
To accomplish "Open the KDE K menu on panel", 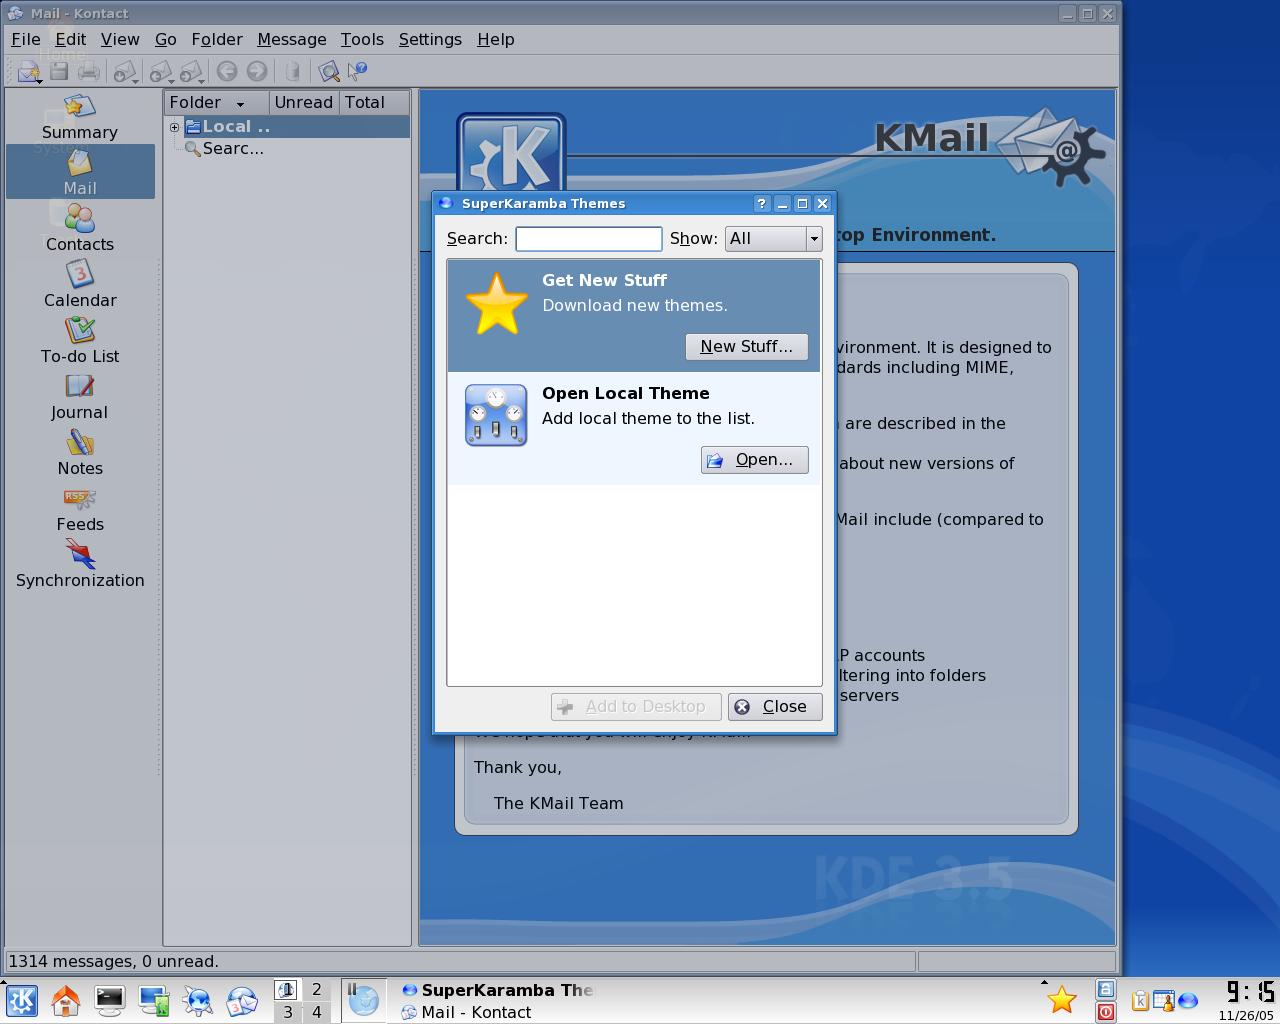I will (22, 1001).
